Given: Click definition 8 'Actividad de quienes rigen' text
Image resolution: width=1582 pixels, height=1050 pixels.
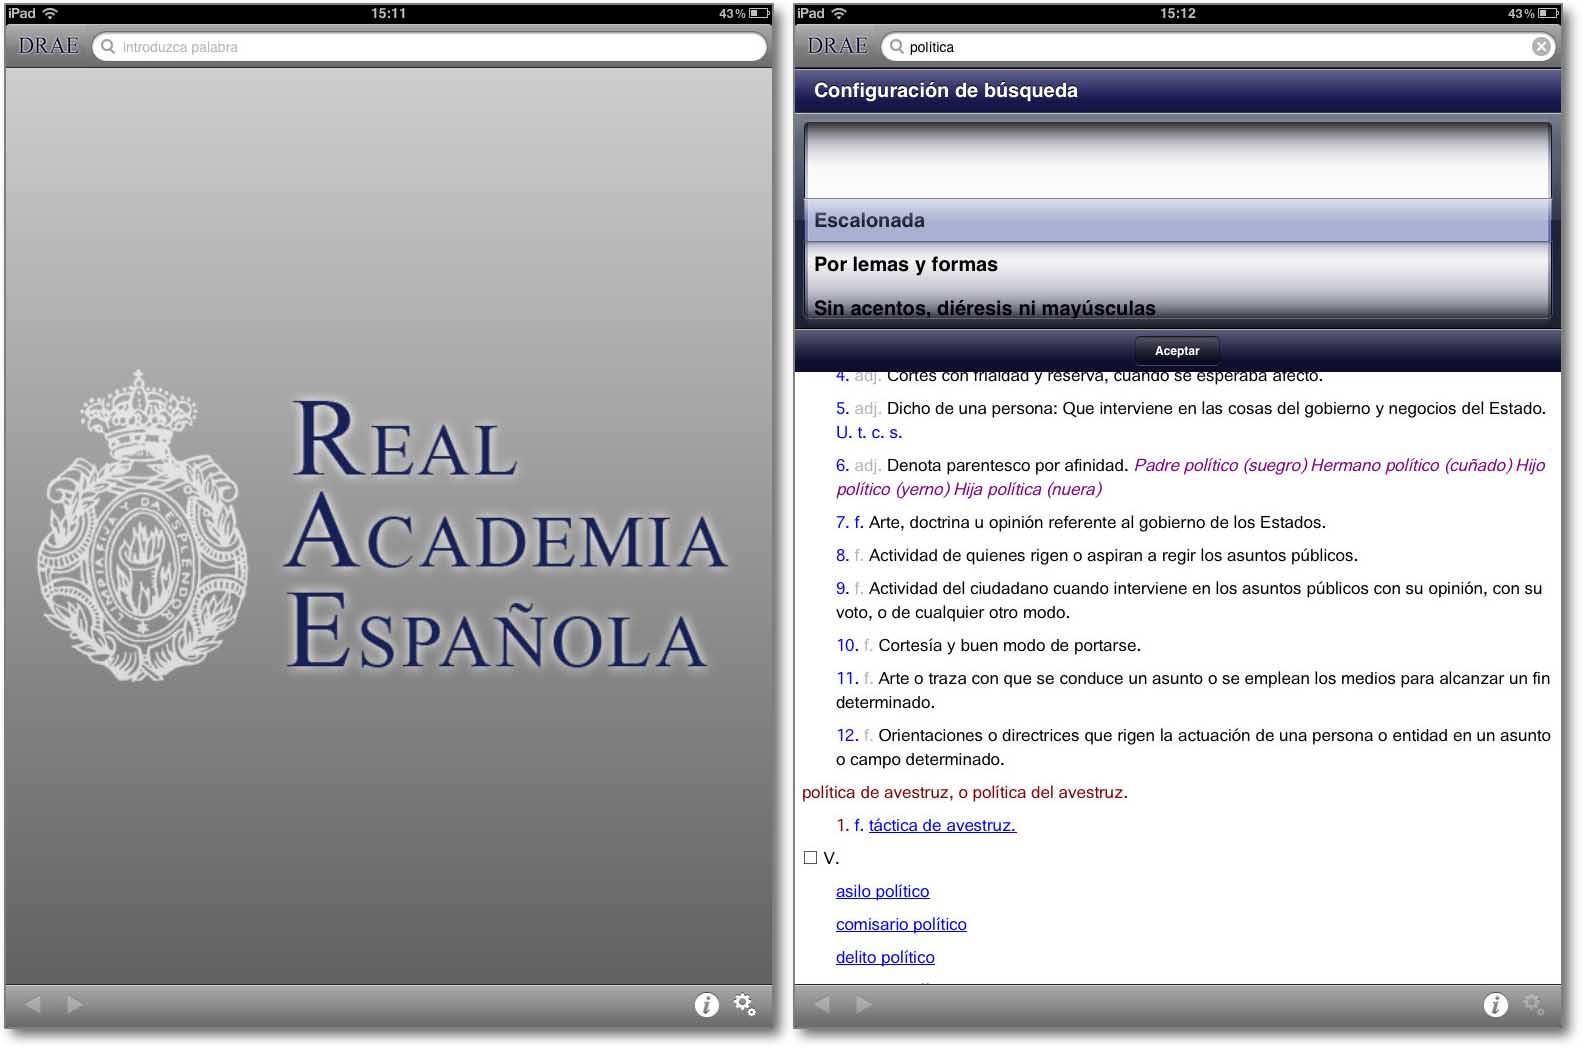Looking at the screenshot, I should pyautogui.click(x=1113, y=555).
